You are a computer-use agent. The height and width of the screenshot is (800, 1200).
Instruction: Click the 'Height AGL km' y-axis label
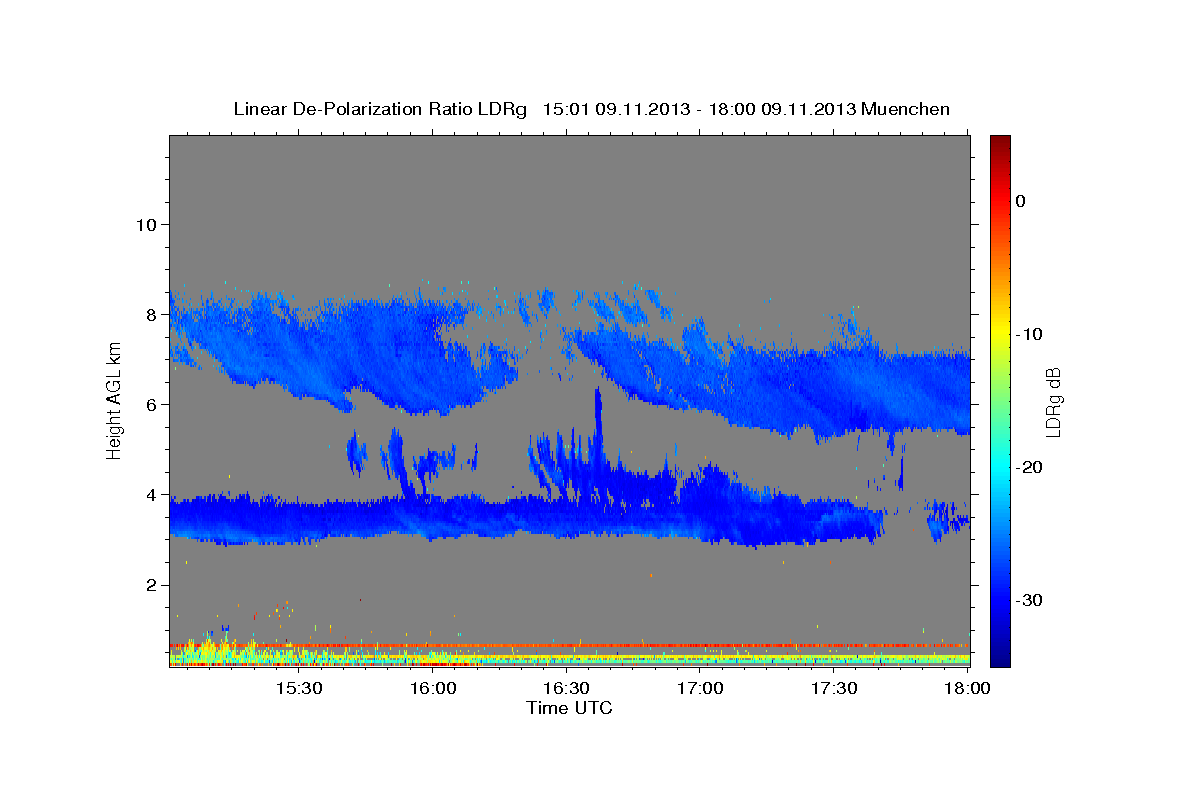[115, 400]
